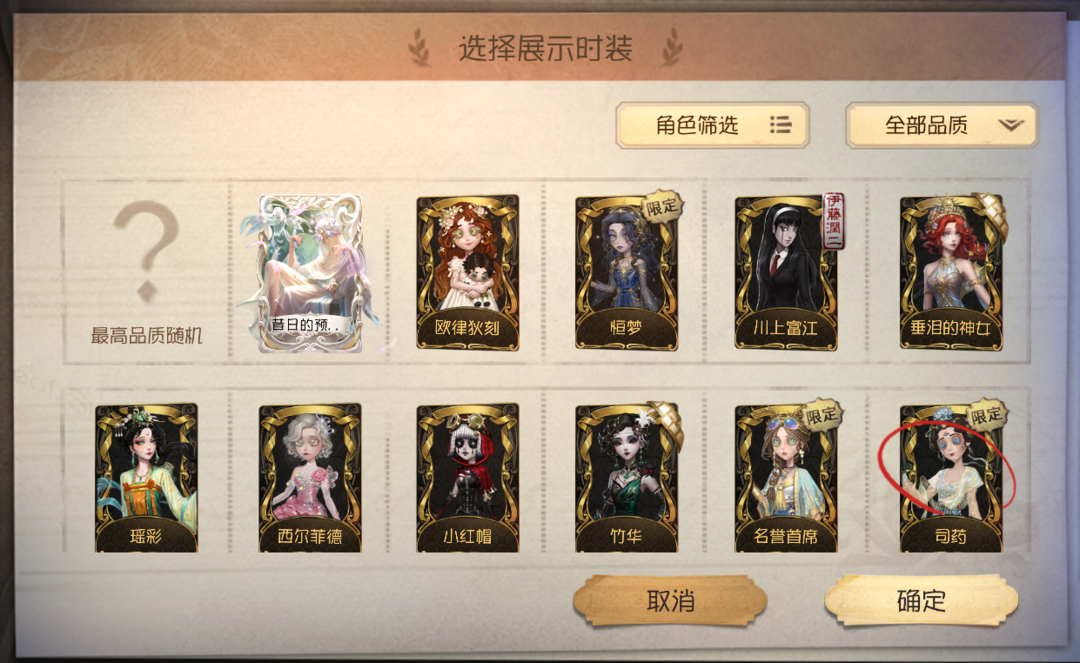Pick the 西尔菲德 costume card
The image size is (1080, 663).
click(310, 478)
